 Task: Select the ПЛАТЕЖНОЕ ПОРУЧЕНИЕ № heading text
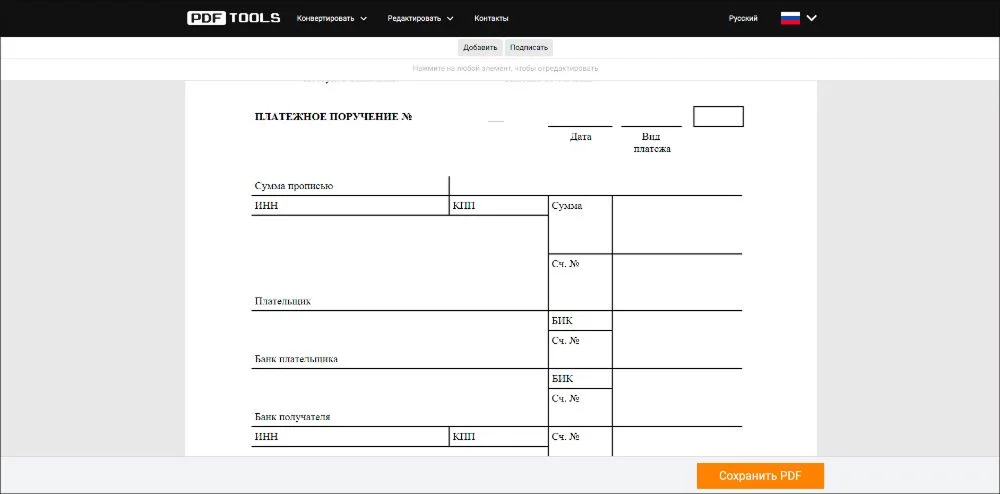pyautogui.click(x=334, y=117)
